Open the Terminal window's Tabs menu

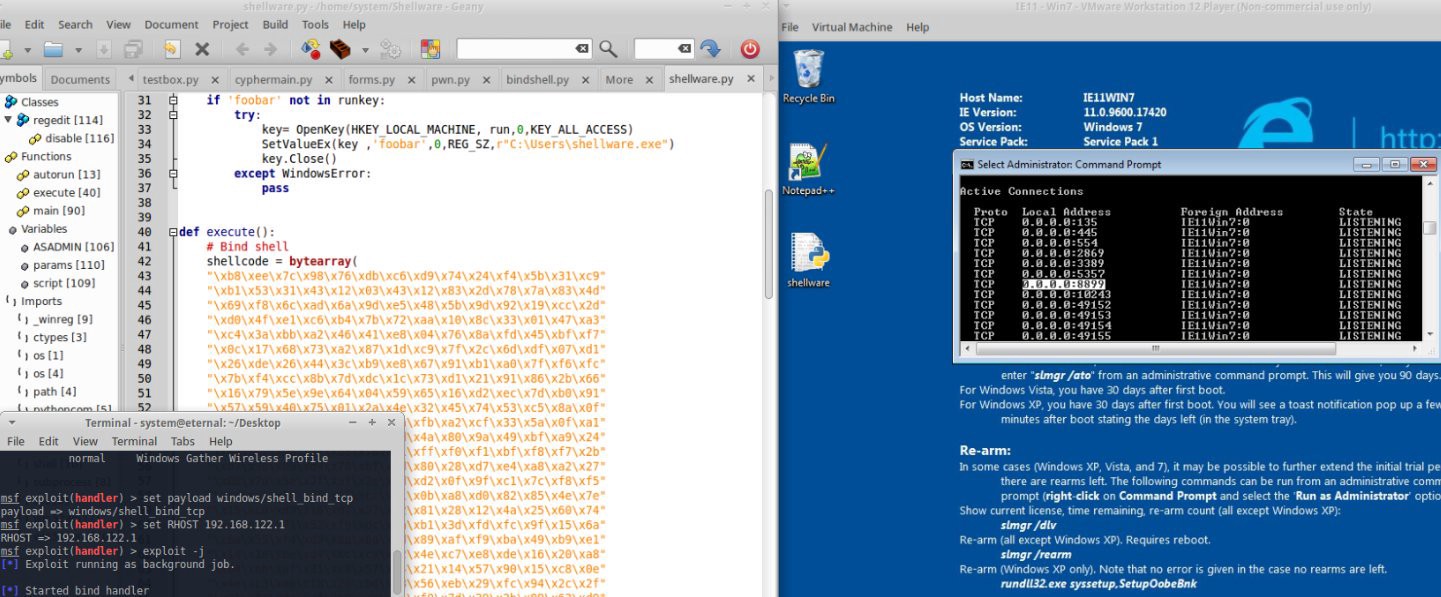click(182, 441)
